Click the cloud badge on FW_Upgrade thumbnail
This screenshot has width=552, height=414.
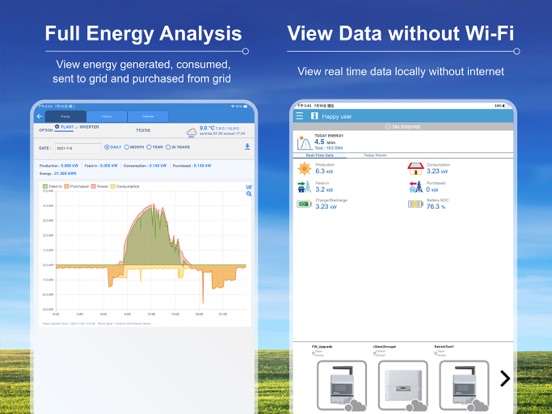pyautogui.click(x=355, y=406)
